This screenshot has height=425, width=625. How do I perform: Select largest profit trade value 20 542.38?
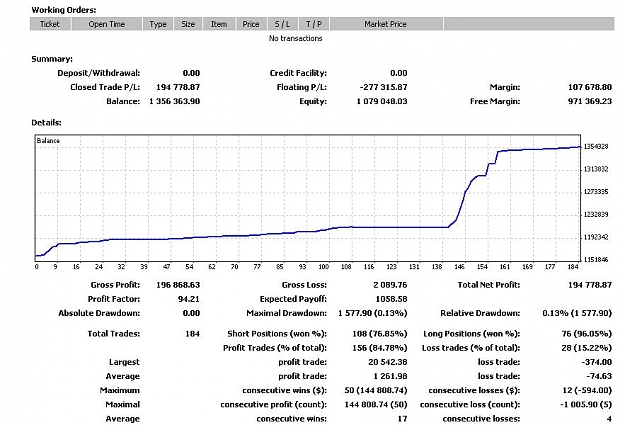pyautogui.click(x=387, y=362)
